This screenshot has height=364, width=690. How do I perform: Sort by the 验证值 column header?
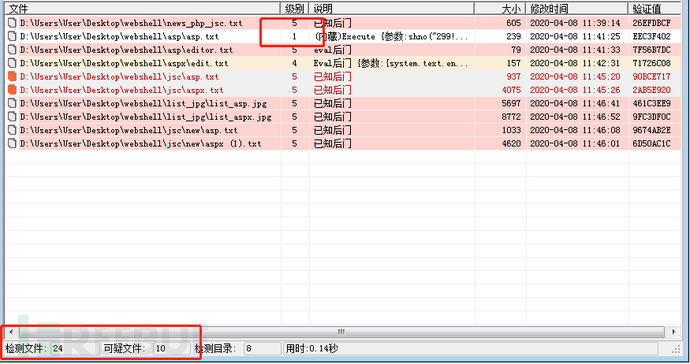(655, 8)
